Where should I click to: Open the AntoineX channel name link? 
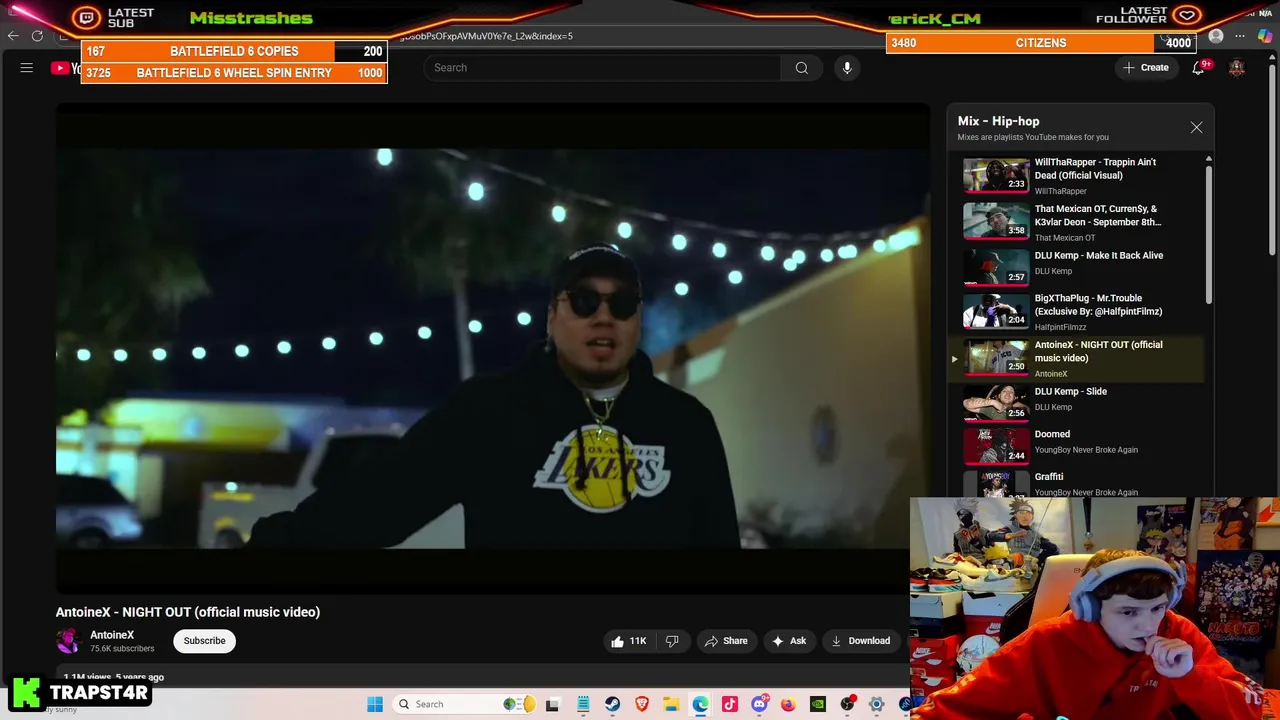(112, 635)
